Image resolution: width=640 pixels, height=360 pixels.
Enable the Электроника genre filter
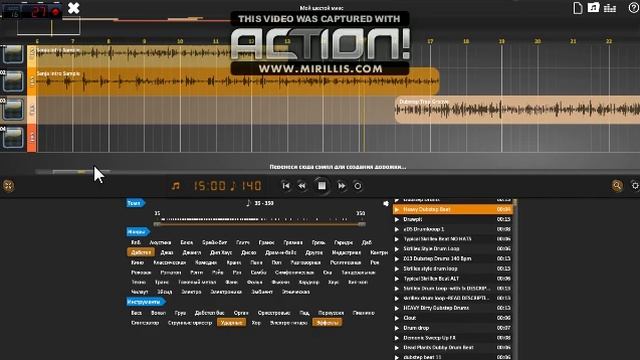(x=226, y=292)
